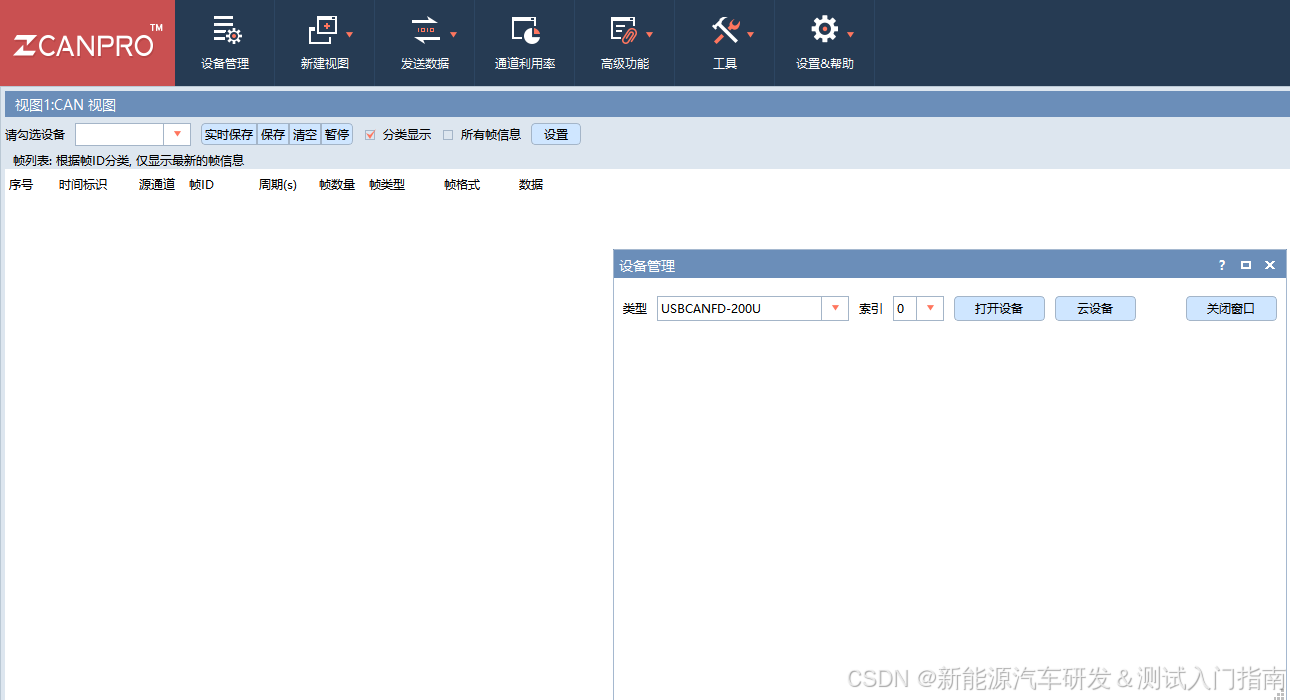Image resolution: width=1290 pixels, height=700 pixels.
Task: Click the 数据 column header
Action: point(531,185)
